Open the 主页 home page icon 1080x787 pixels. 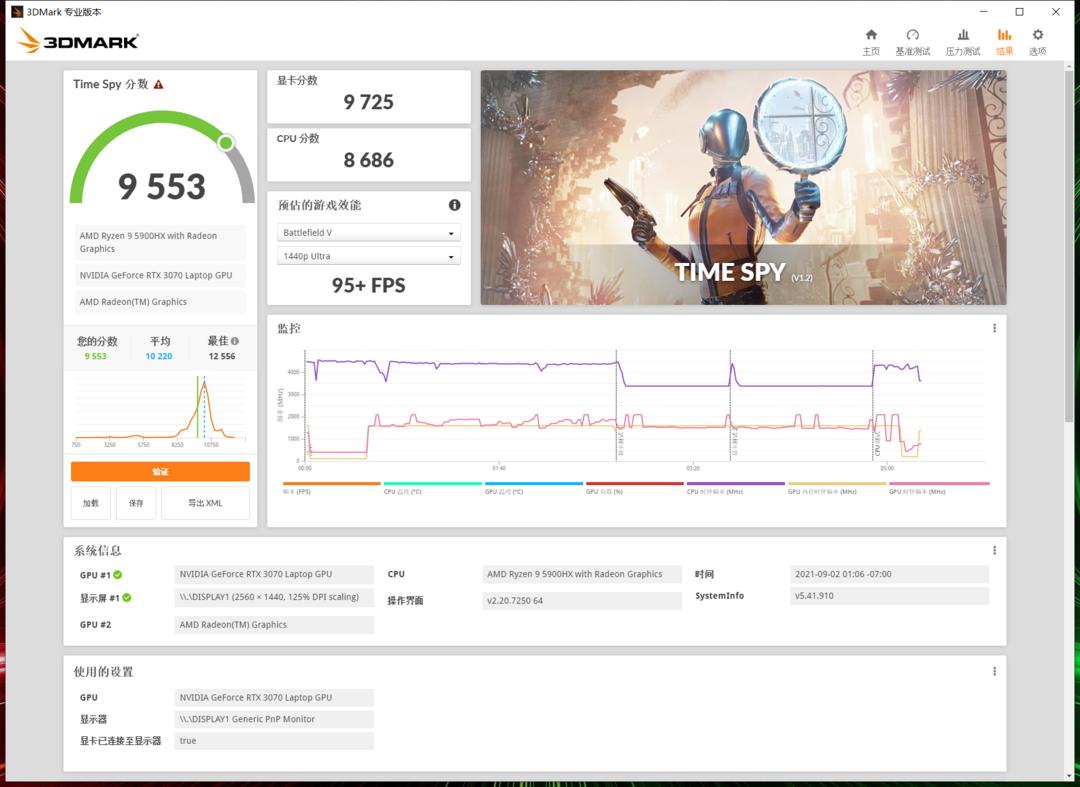click(871, 37)
